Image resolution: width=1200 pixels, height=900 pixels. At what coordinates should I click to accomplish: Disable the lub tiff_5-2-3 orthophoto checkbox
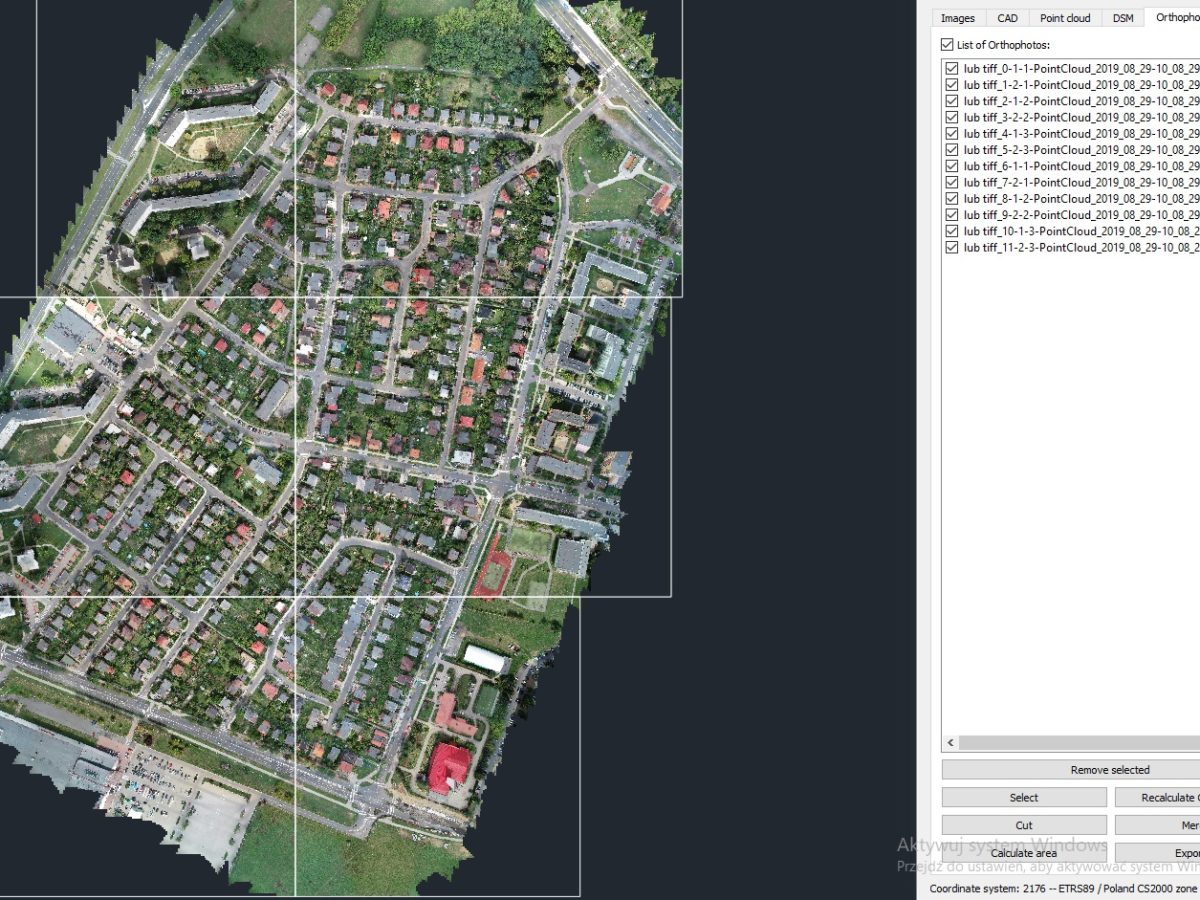coord(952,150)
